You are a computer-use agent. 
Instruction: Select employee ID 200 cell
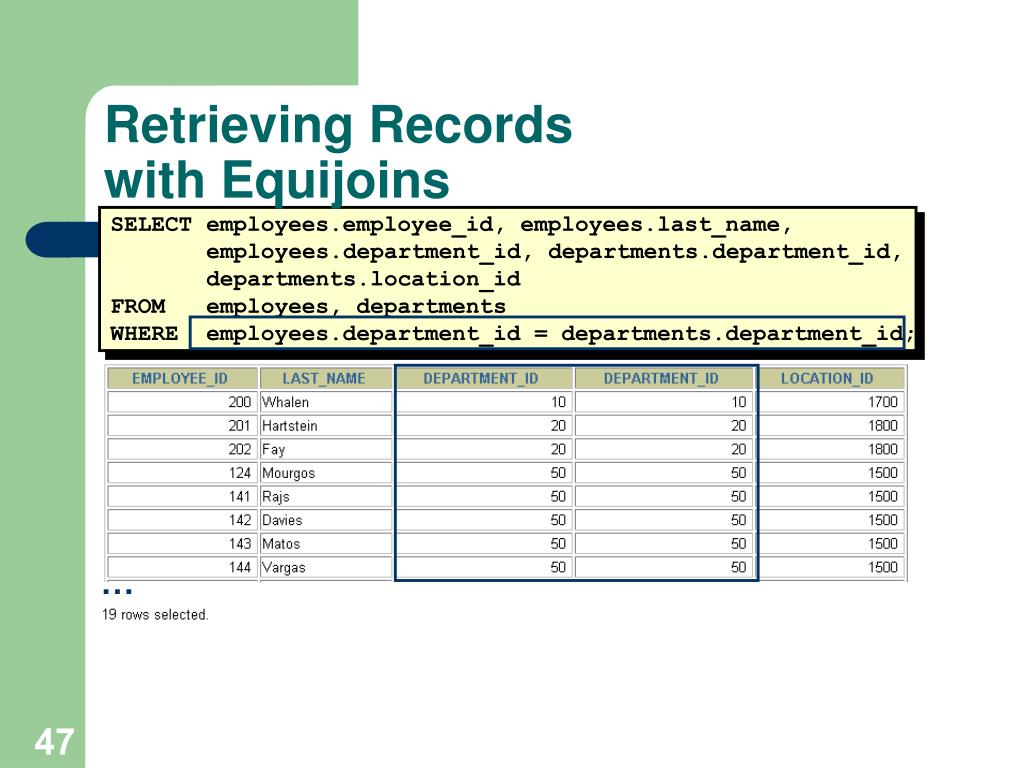tap(182, 402)
